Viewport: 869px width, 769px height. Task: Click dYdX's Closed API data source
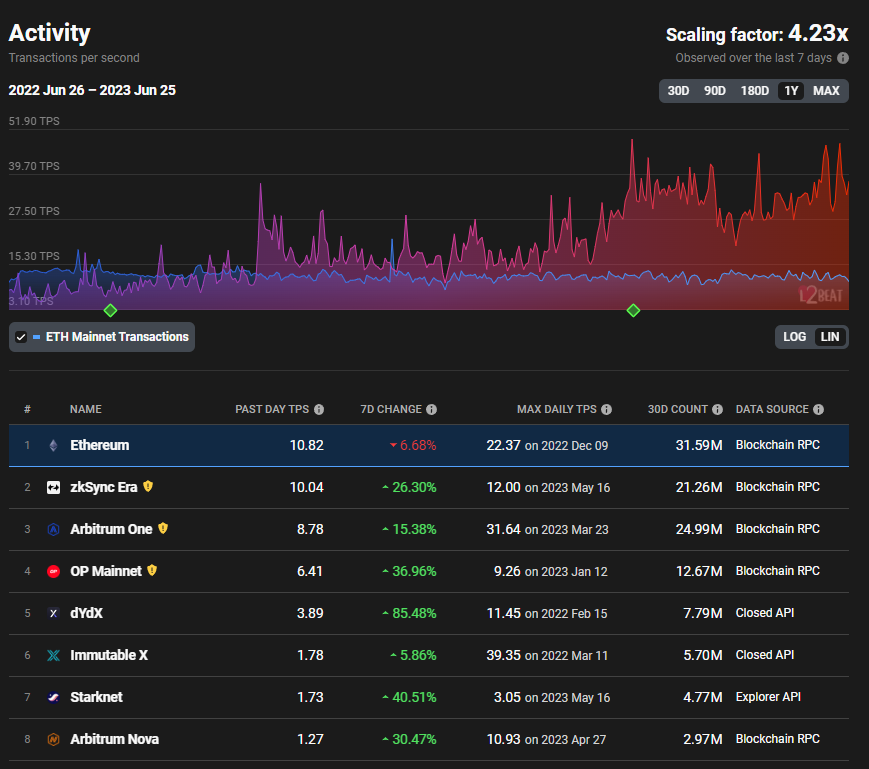[x=764, y=613]
